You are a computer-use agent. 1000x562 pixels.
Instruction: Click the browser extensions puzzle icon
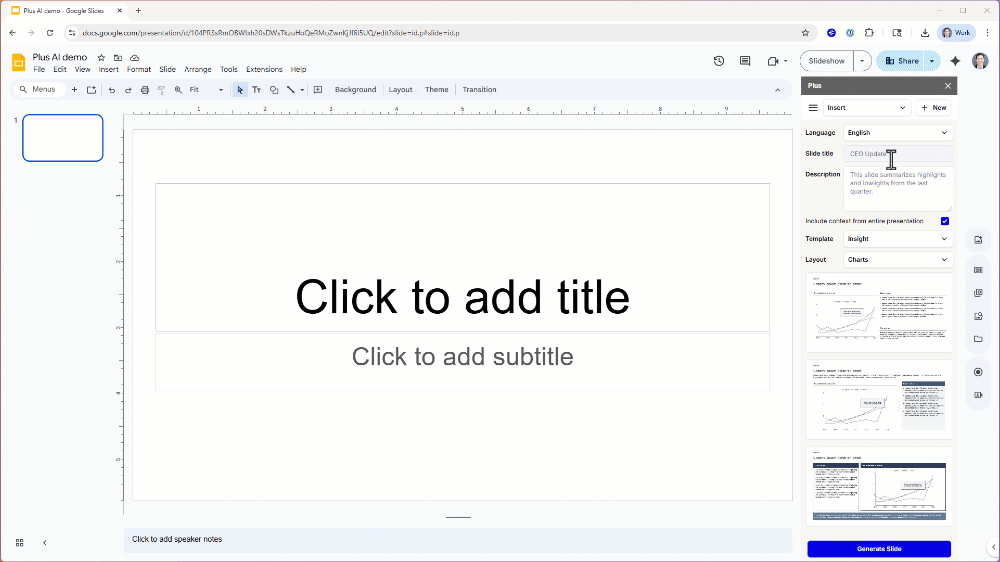[x=869, y=33]
